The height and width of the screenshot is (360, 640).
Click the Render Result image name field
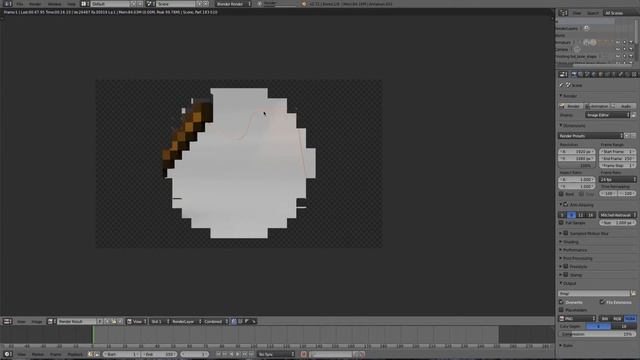click(78, 322)
